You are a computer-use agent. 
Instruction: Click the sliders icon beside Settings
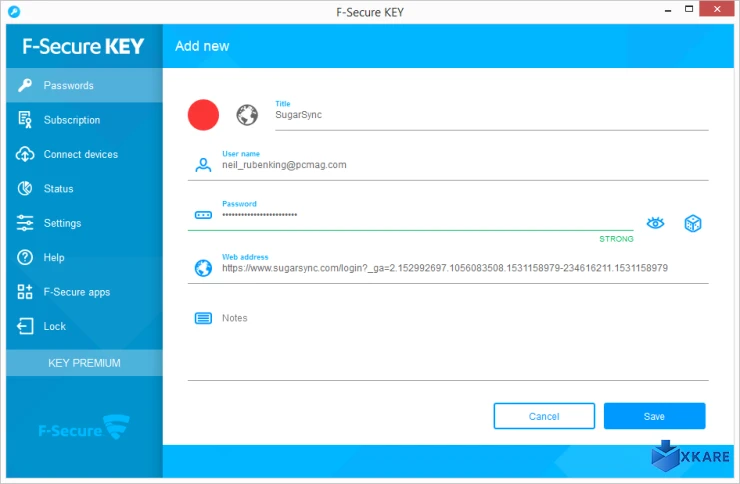(x=25, y=223)
